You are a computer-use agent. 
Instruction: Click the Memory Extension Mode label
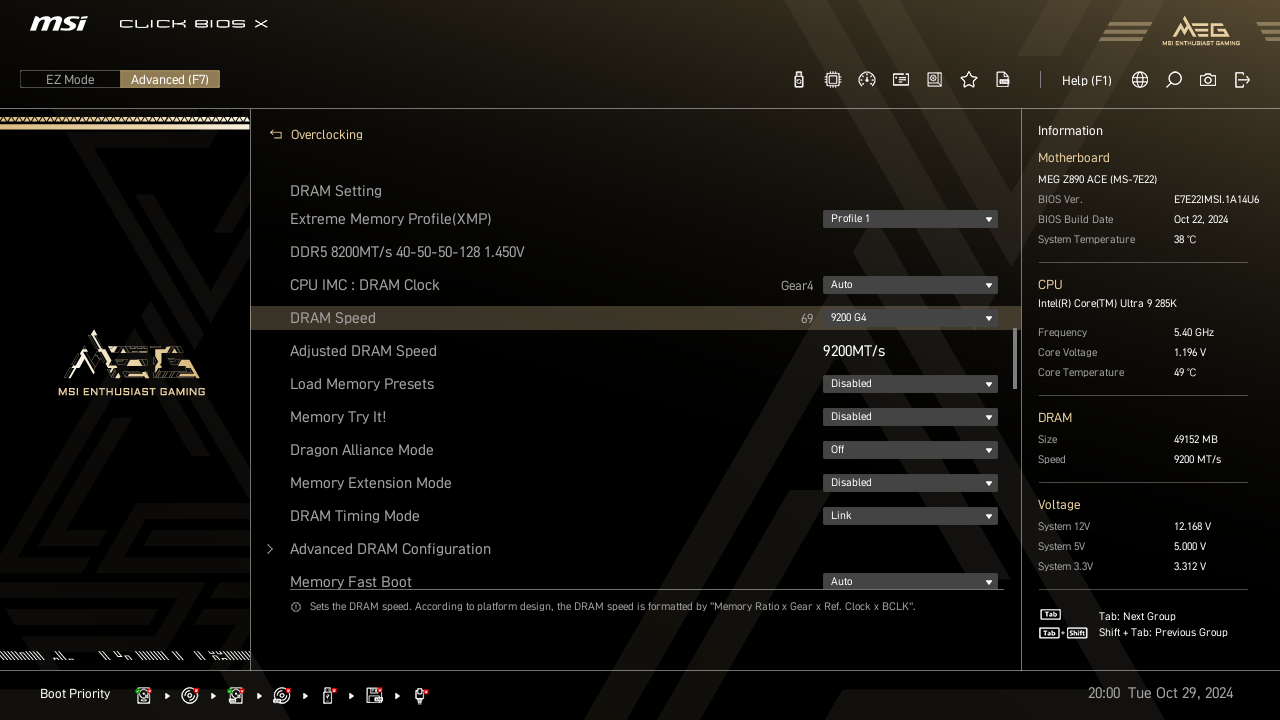[x=371, y=483]
